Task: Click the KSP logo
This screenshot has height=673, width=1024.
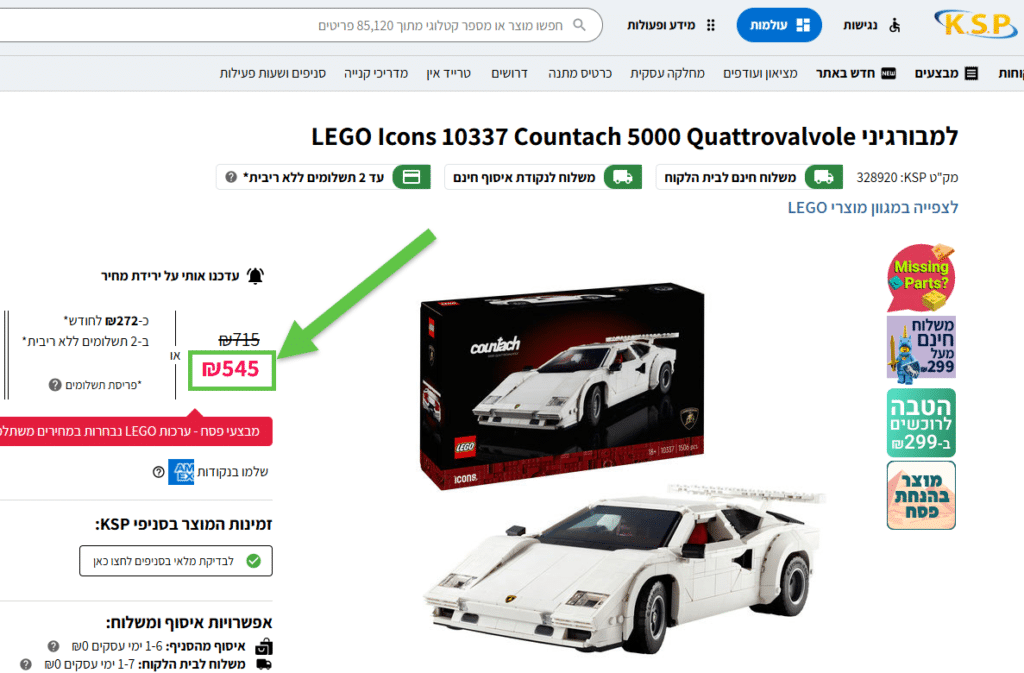Action: pyautogui.click(x=975, y=24)
